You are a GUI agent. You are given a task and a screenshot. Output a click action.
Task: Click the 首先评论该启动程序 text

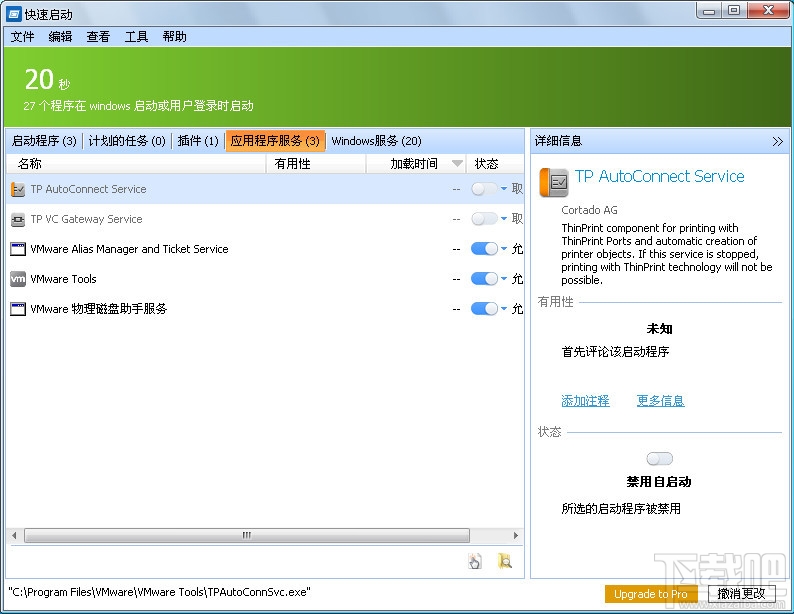[x=615, y=352]
